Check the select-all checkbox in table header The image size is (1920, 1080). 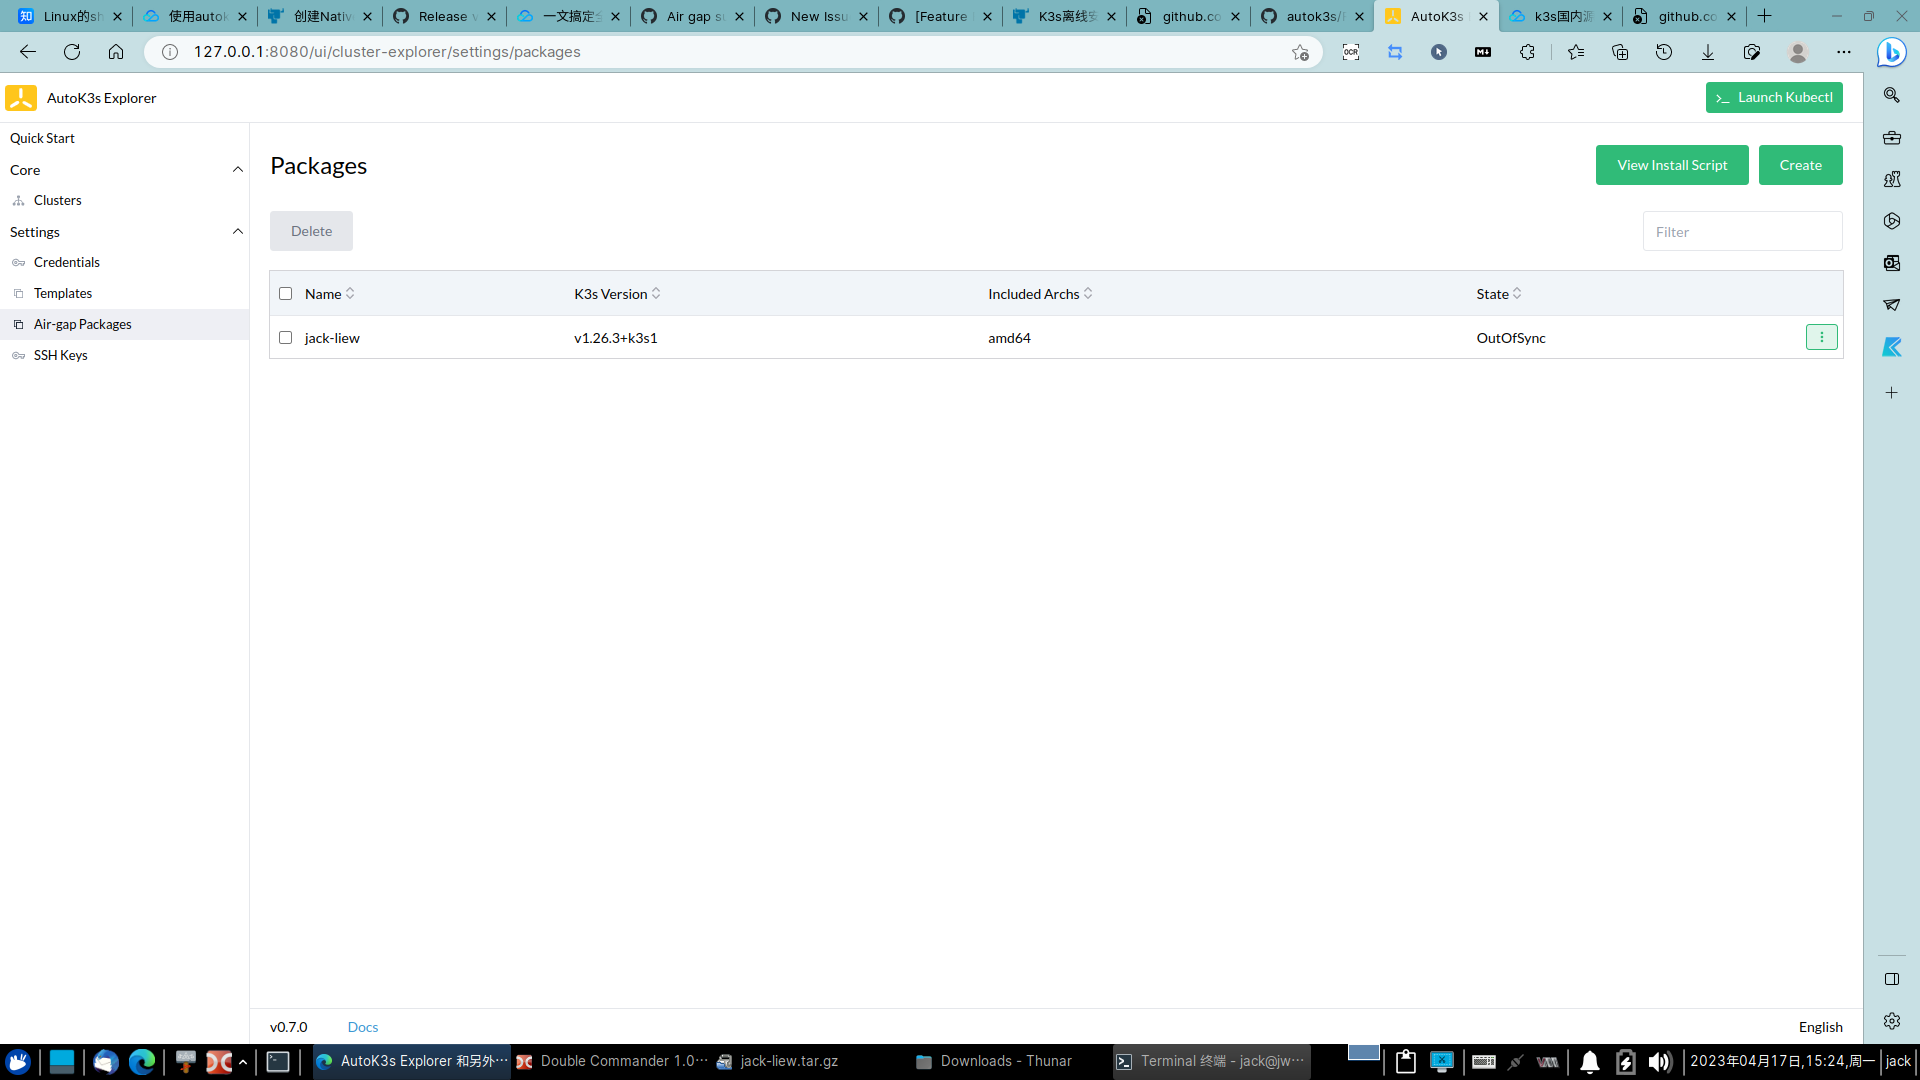coord(286,293)
